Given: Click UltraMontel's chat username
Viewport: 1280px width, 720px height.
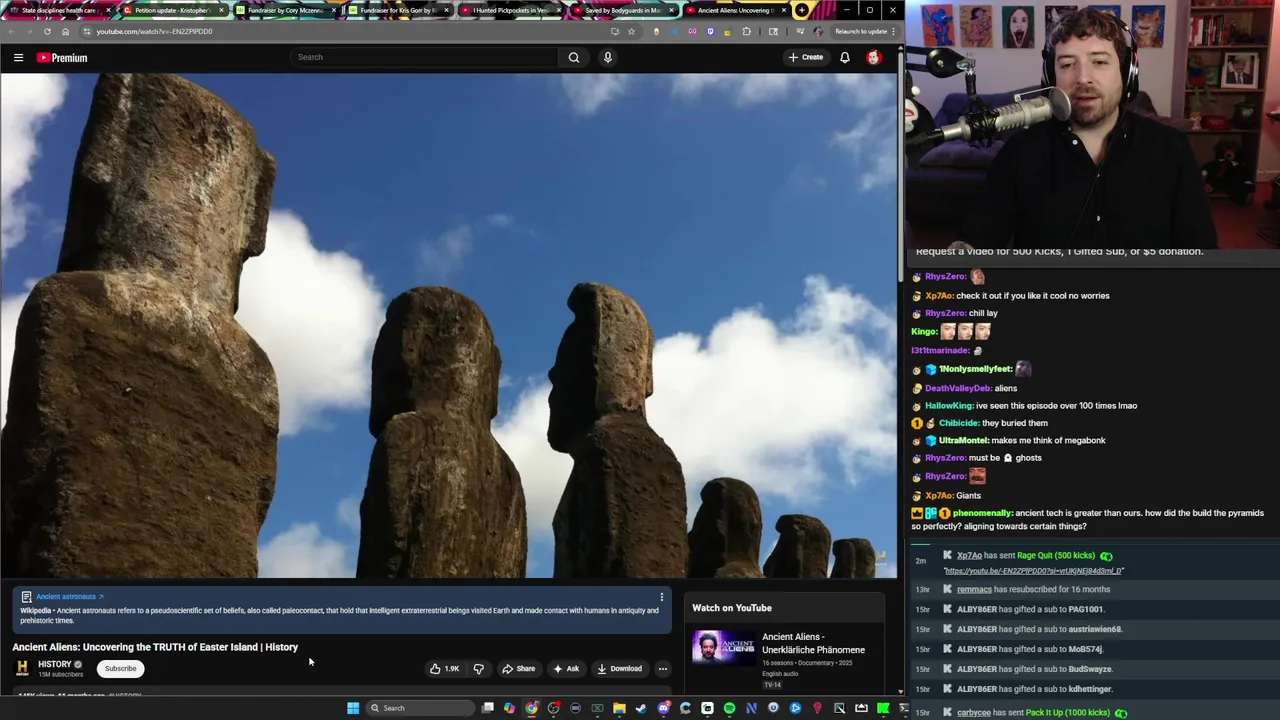Looking at the screenshot, I should (x=964, y=441).
